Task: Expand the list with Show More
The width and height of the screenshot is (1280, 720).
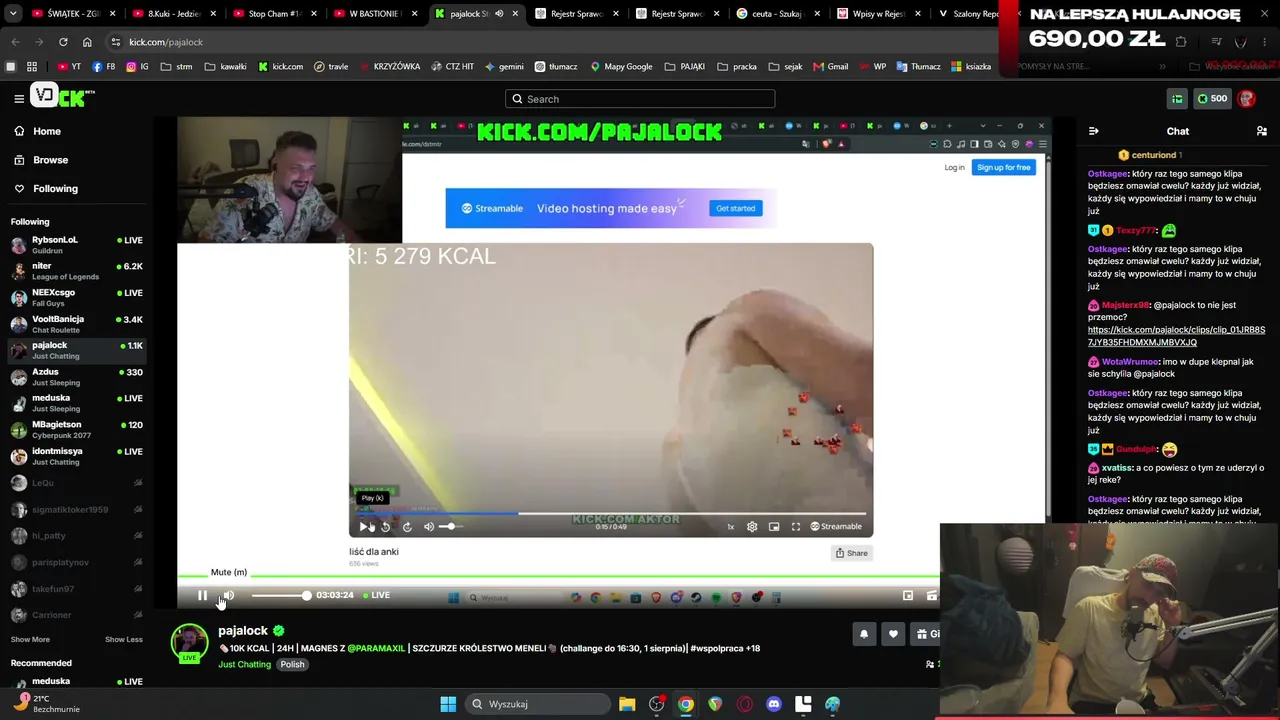Action: tap(30, 639)
